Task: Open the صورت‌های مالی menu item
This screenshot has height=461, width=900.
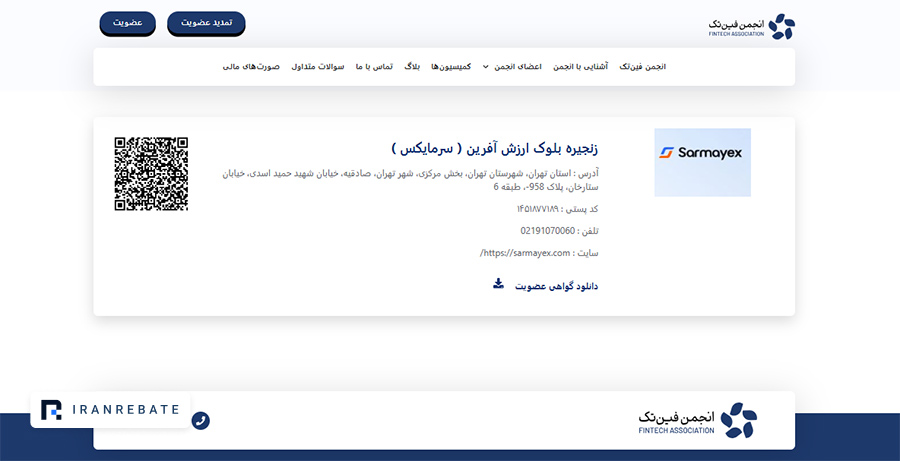Action: 251,67
